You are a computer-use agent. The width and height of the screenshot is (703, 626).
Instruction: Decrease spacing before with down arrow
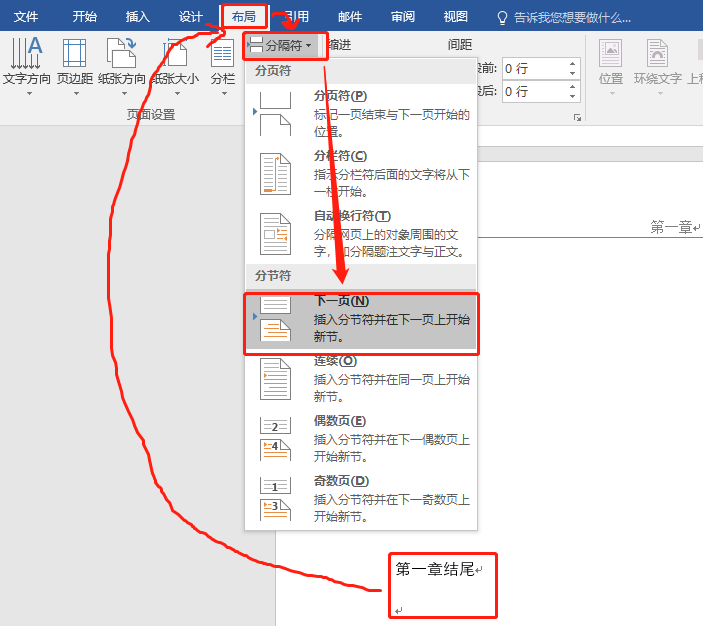pyautogui.click(x=573, y=74)
